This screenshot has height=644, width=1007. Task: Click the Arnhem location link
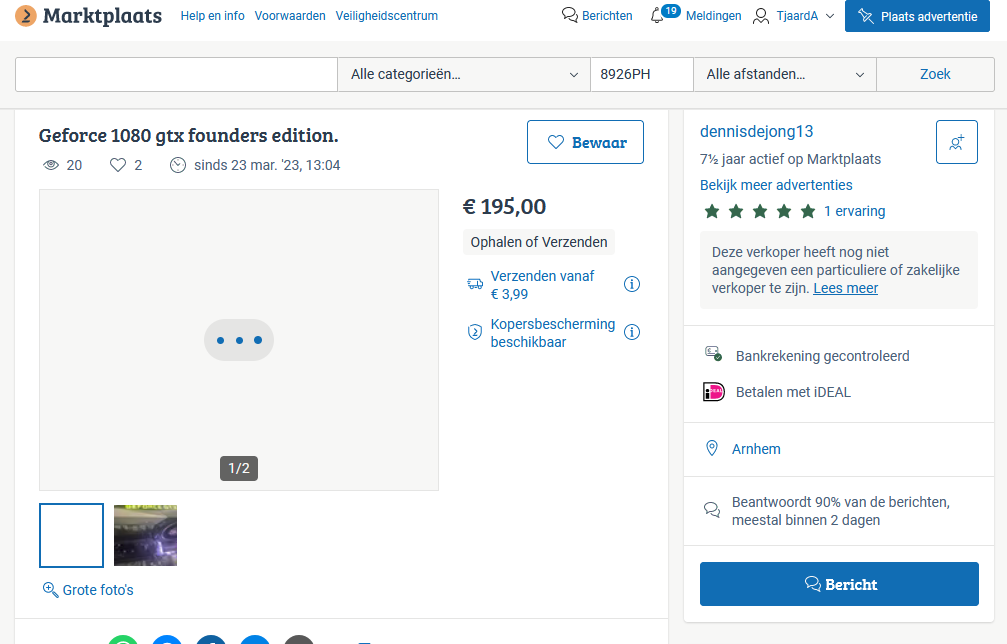[757, 449]
